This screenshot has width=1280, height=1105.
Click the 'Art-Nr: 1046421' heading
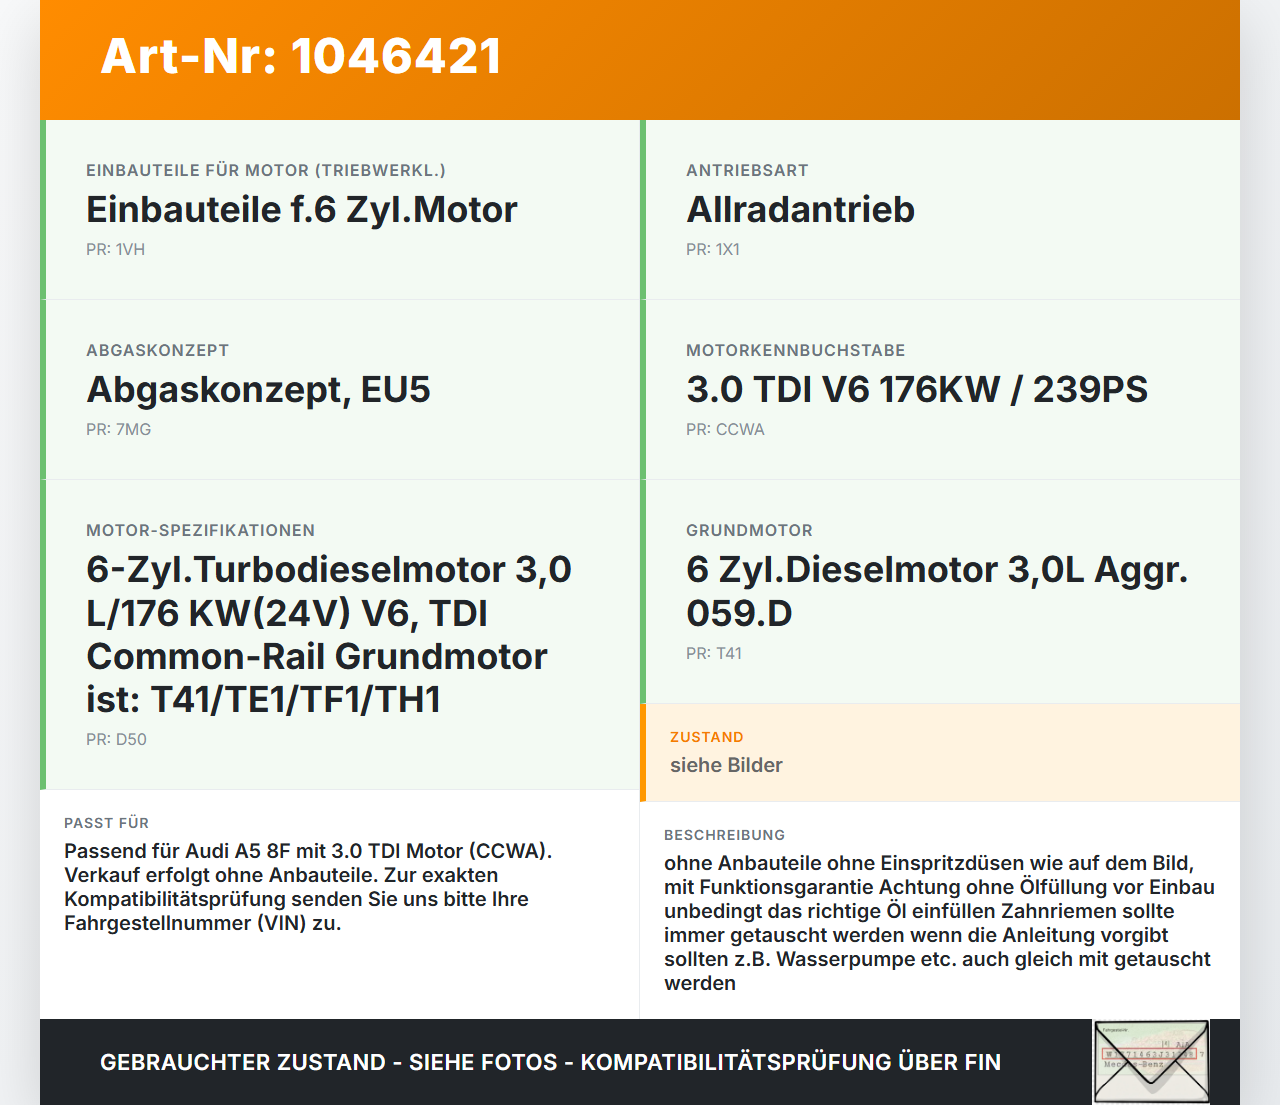coord(301,56)
